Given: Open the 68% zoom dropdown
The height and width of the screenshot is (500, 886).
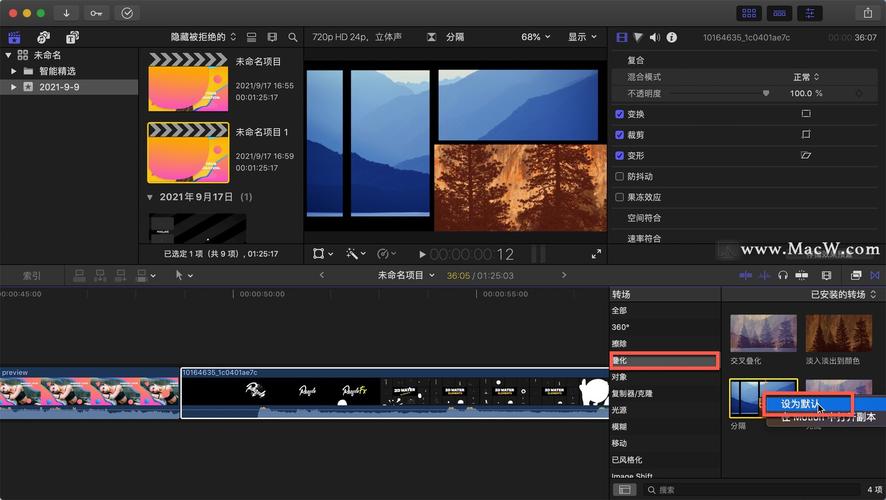Looking at the screenshot, I should pyautogui.click(x=535, y=37).
